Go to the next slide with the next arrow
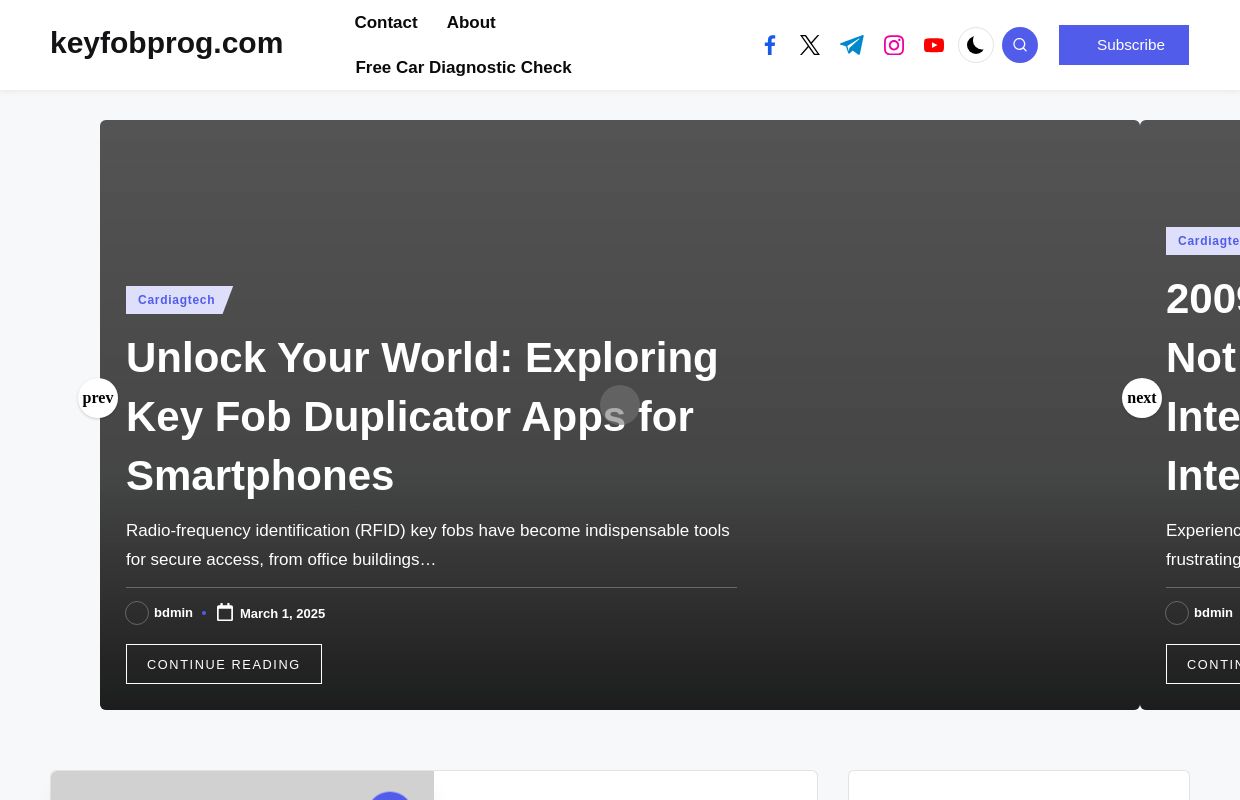Image resolution: width=1240 pixels, height=800 pixels. coord(1142,398)
